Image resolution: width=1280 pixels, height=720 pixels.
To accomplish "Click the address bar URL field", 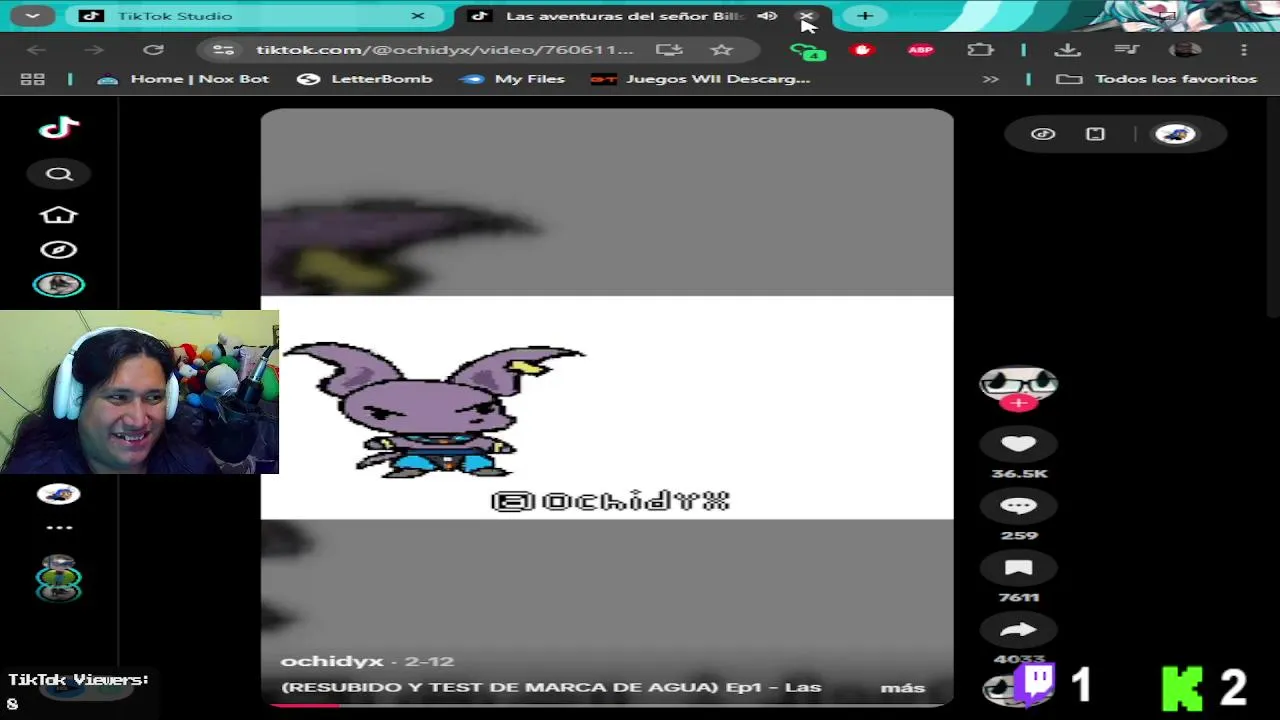I will click(444, 50).
